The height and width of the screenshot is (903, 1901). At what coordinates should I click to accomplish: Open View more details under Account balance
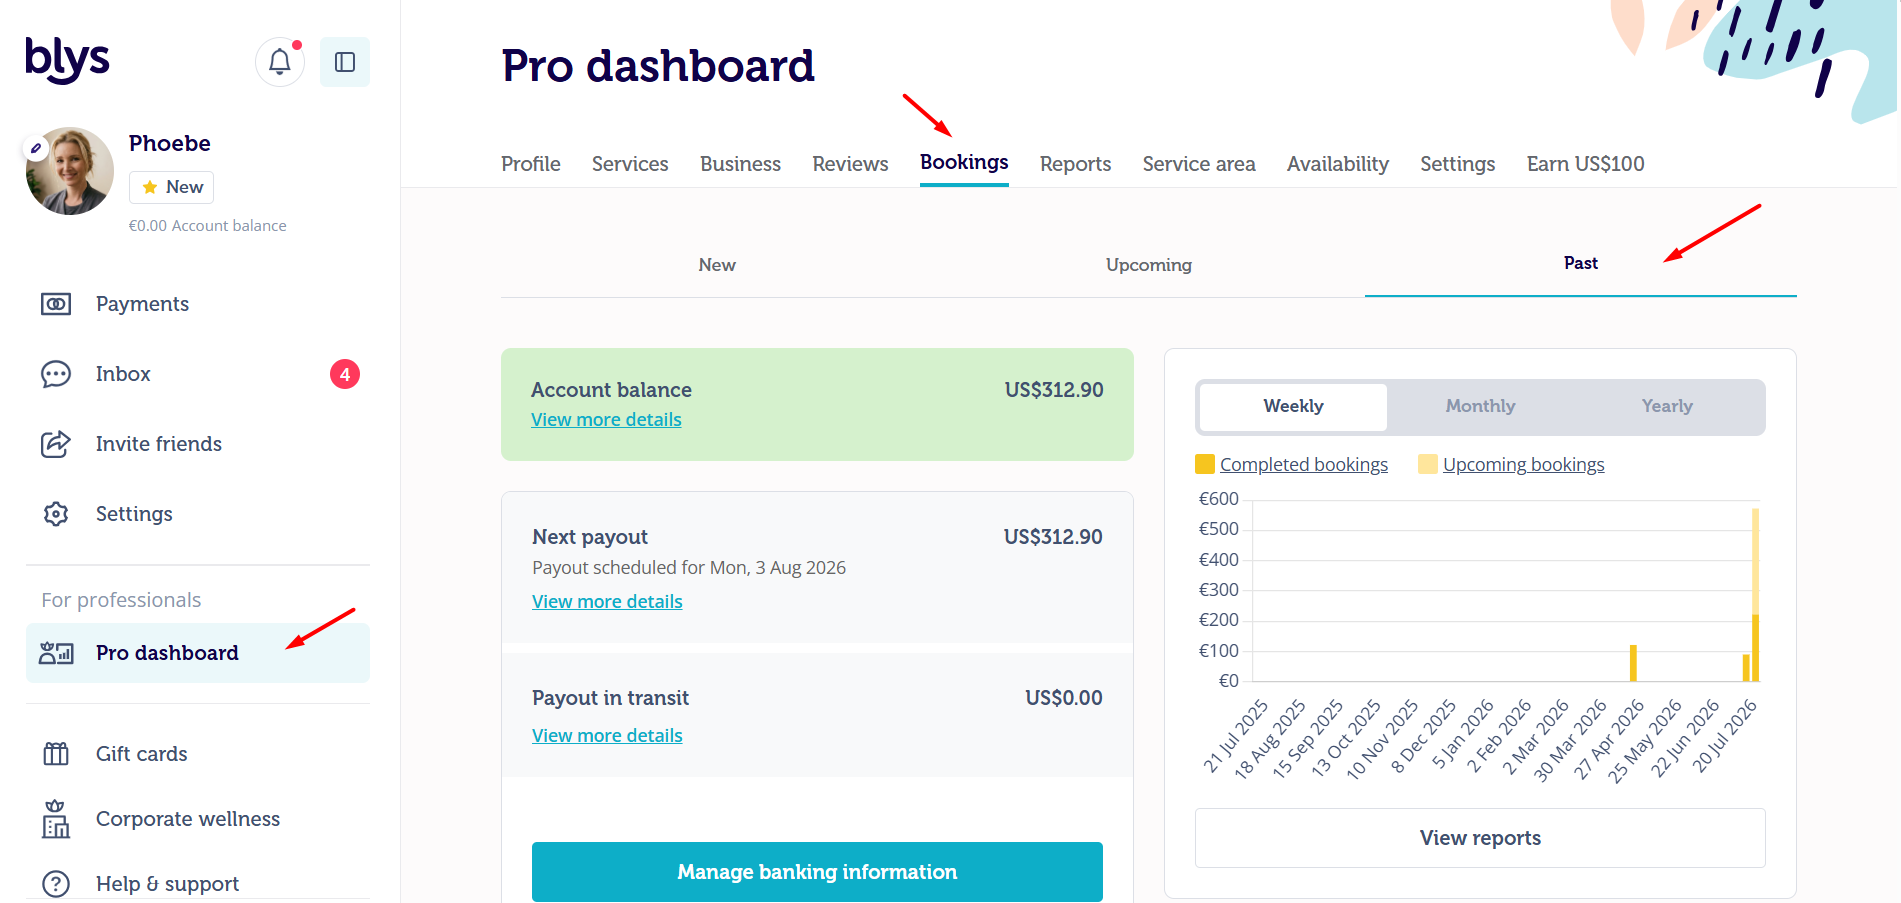pyautogui.click(x=606, y=420)
